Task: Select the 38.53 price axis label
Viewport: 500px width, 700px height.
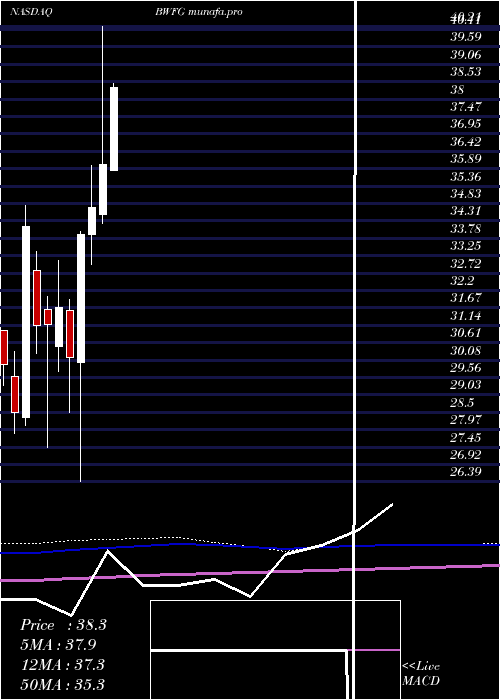Action: (x=465, y=72)
